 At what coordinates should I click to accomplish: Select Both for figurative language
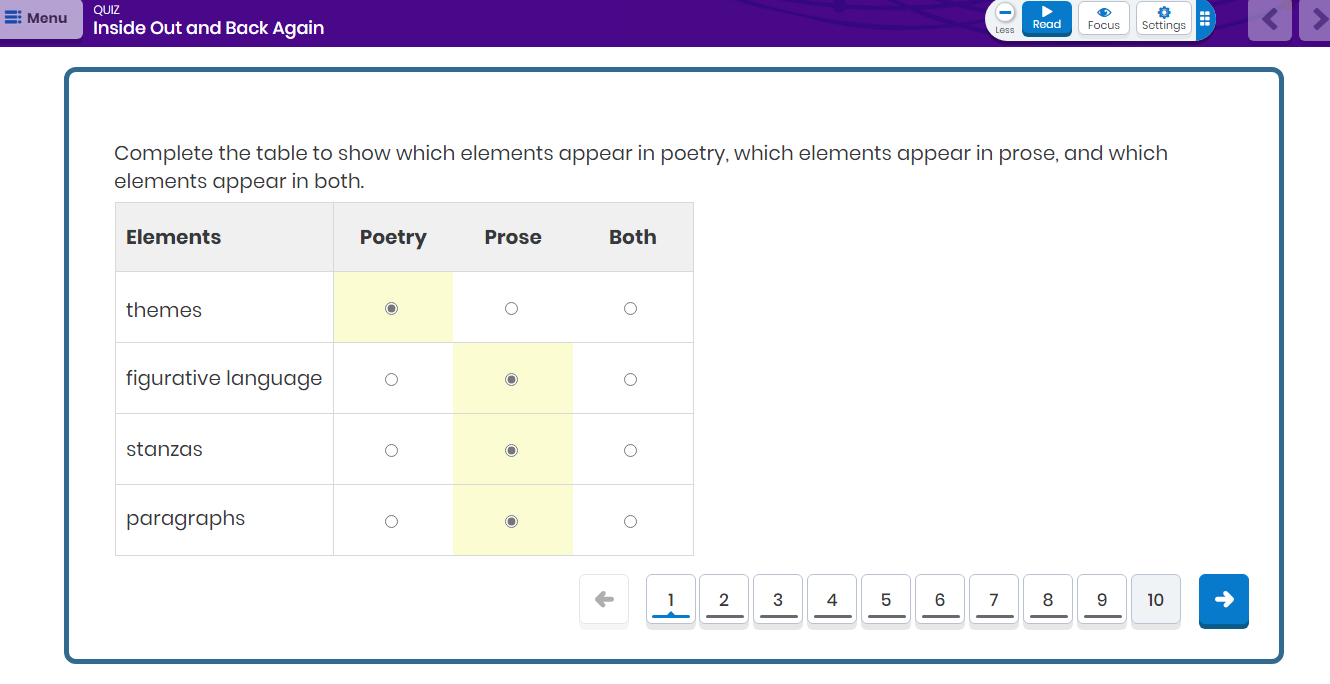pyautogui.click(x=630, y=380)
